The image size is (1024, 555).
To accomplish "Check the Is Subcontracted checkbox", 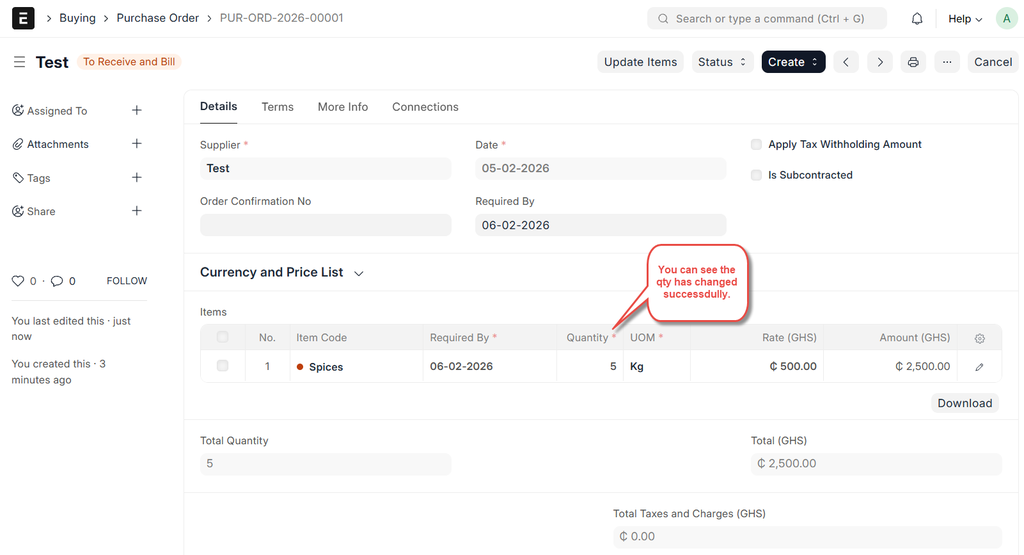I will pyautogui.click(x=756, y=175).
